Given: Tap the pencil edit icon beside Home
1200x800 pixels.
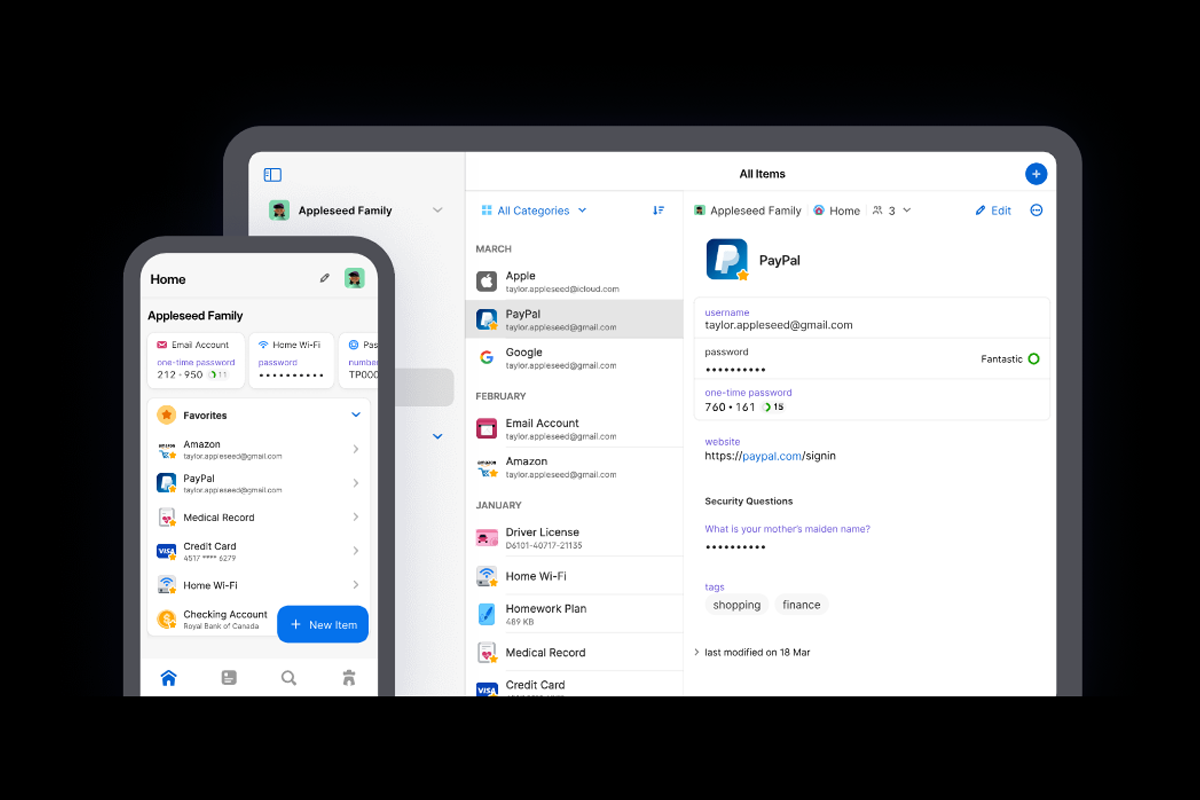Looking at the screenshot, I should tap(324, 278).
